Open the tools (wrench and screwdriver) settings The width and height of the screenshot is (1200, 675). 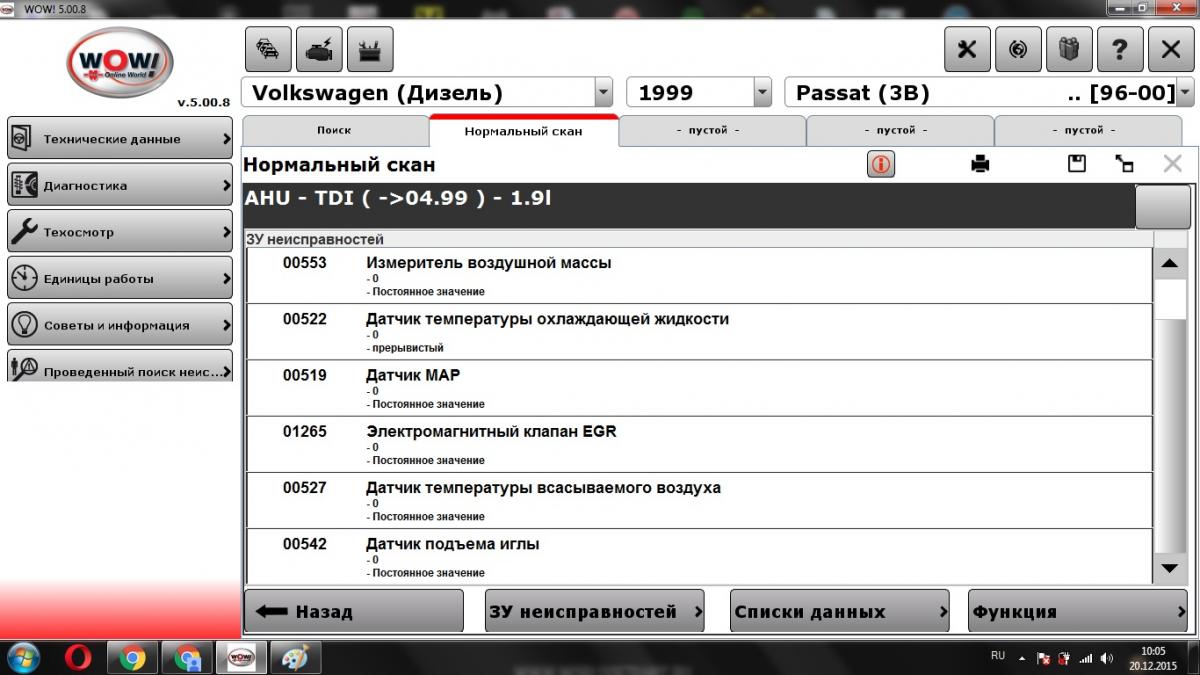[x=967, y=49]
